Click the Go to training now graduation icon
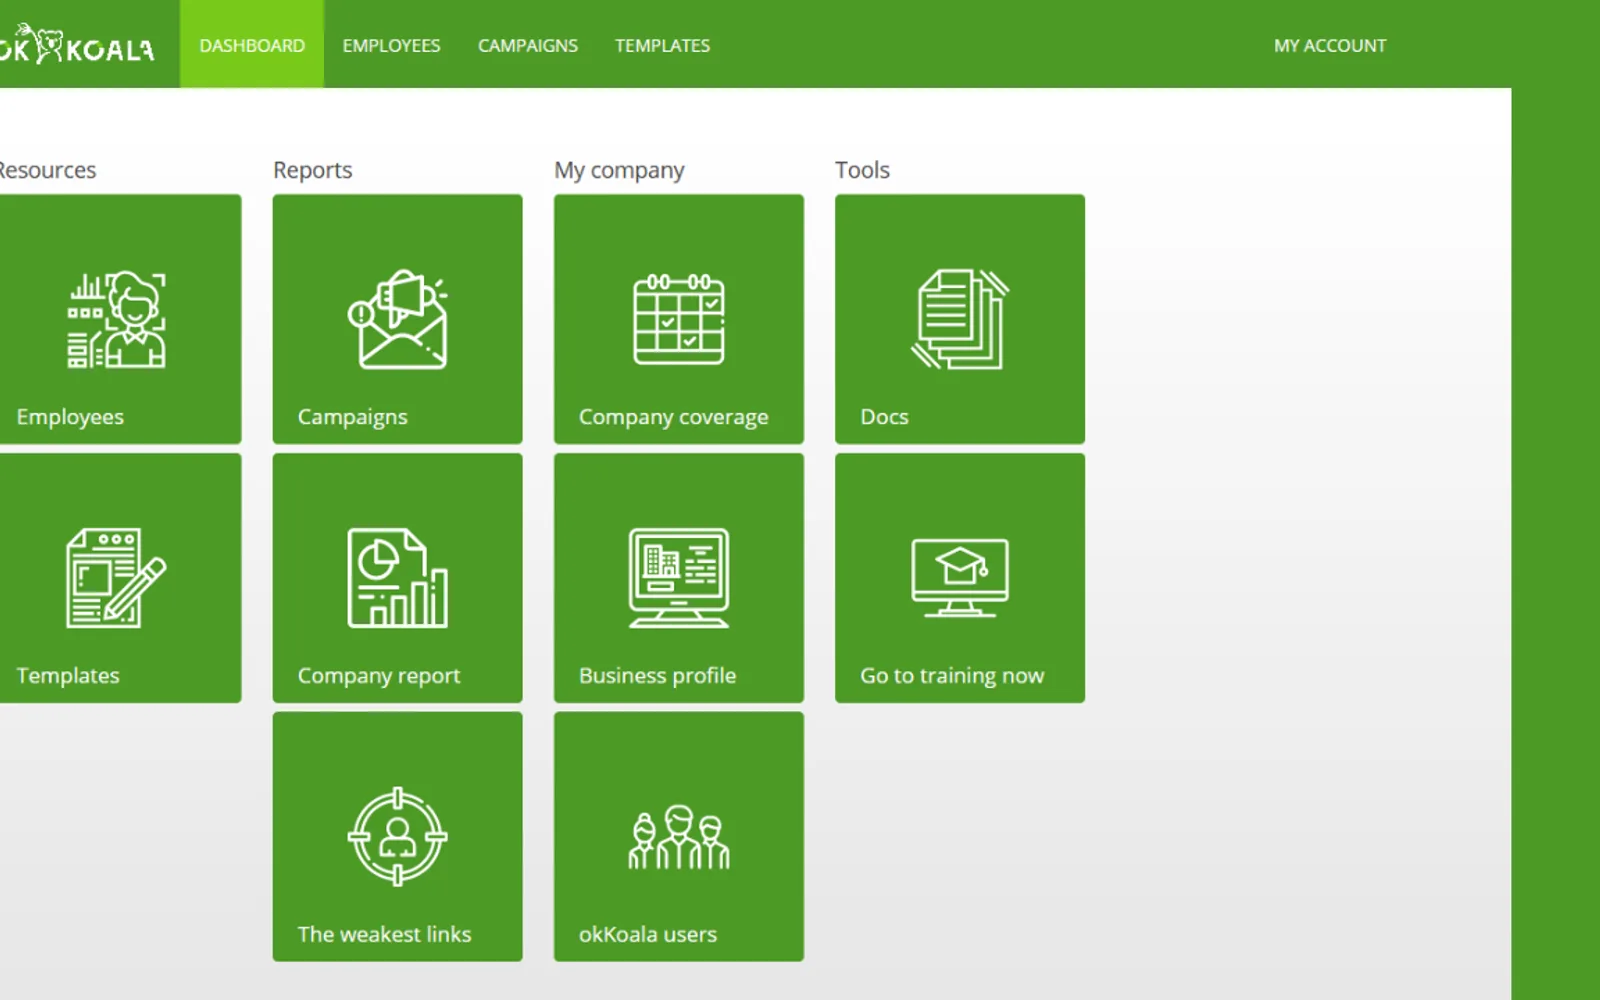The image size is (1600, 1000). (x=960, y=578)
